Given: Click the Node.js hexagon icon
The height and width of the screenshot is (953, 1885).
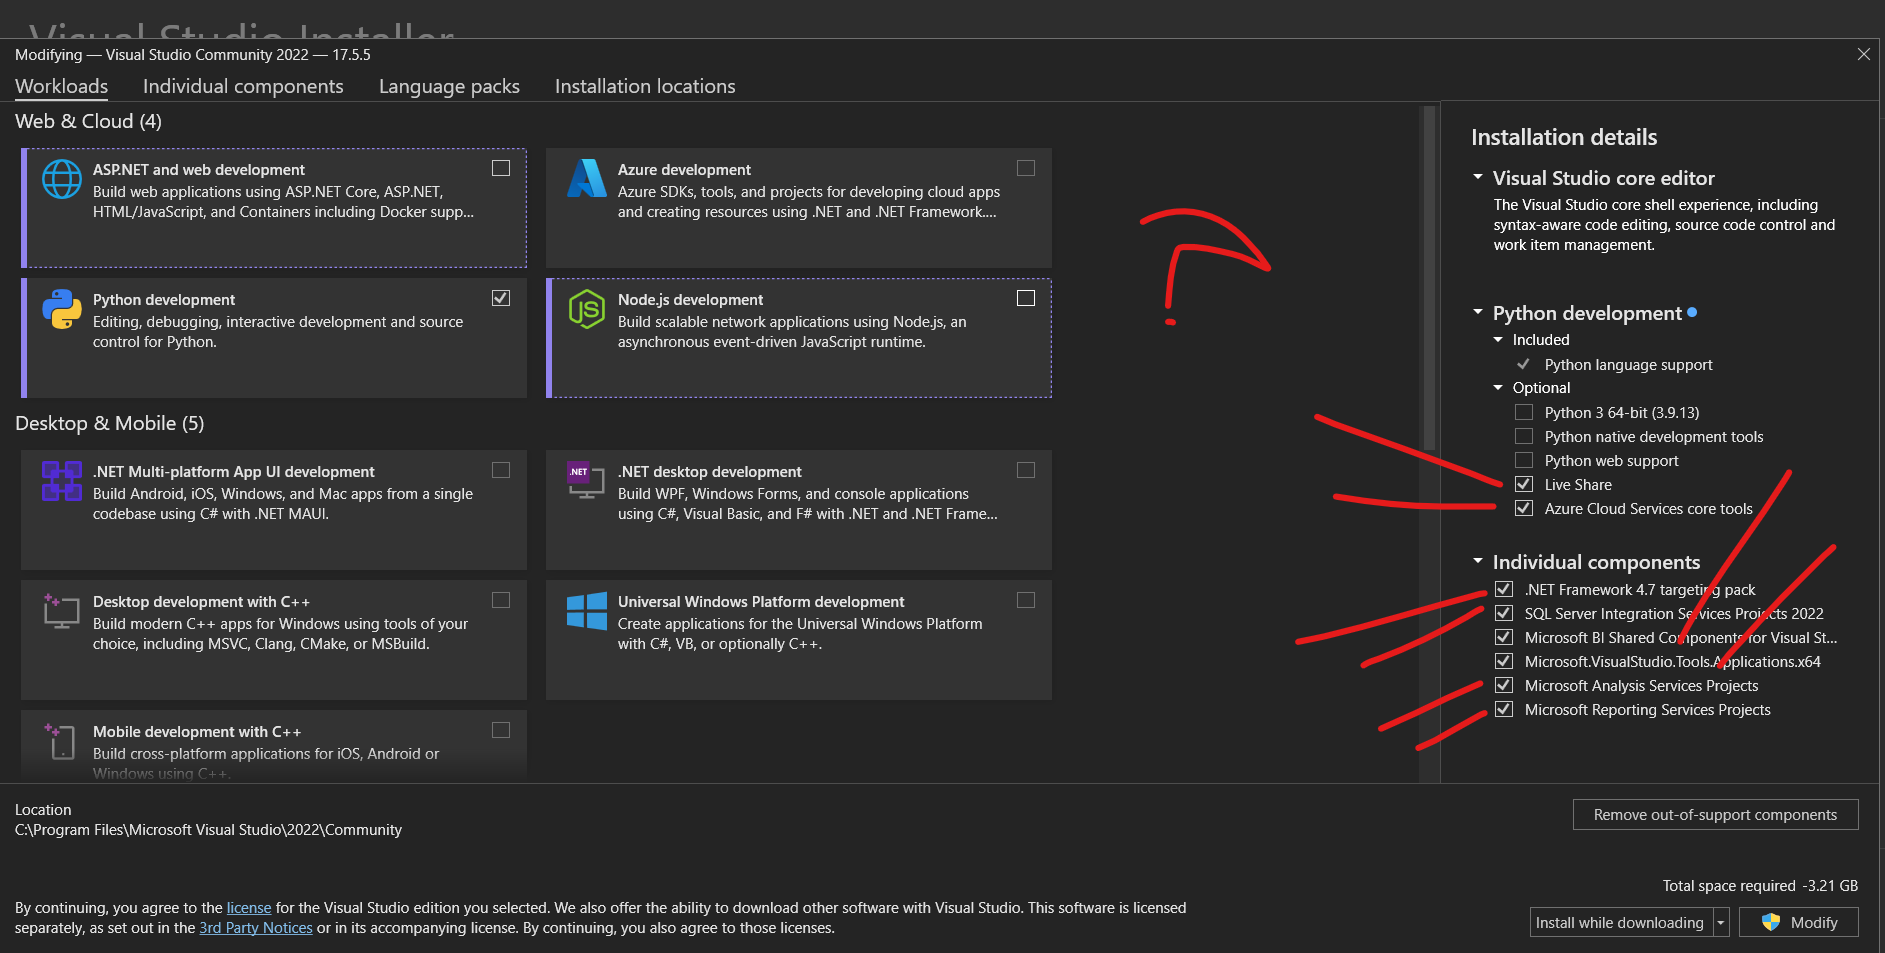Looking at the screenshot, I should coord(586,309).
